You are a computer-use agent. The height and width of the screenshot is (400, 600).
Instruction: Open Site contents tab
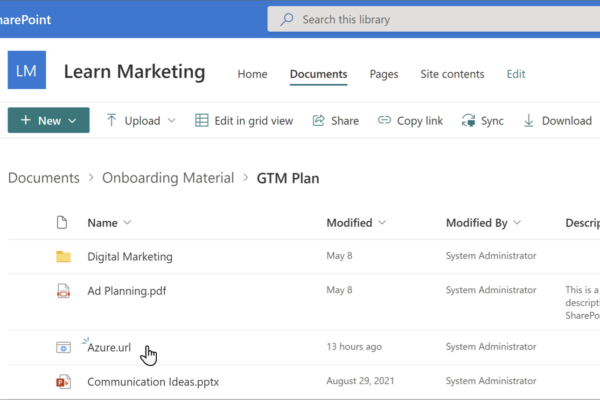[452, 74]
